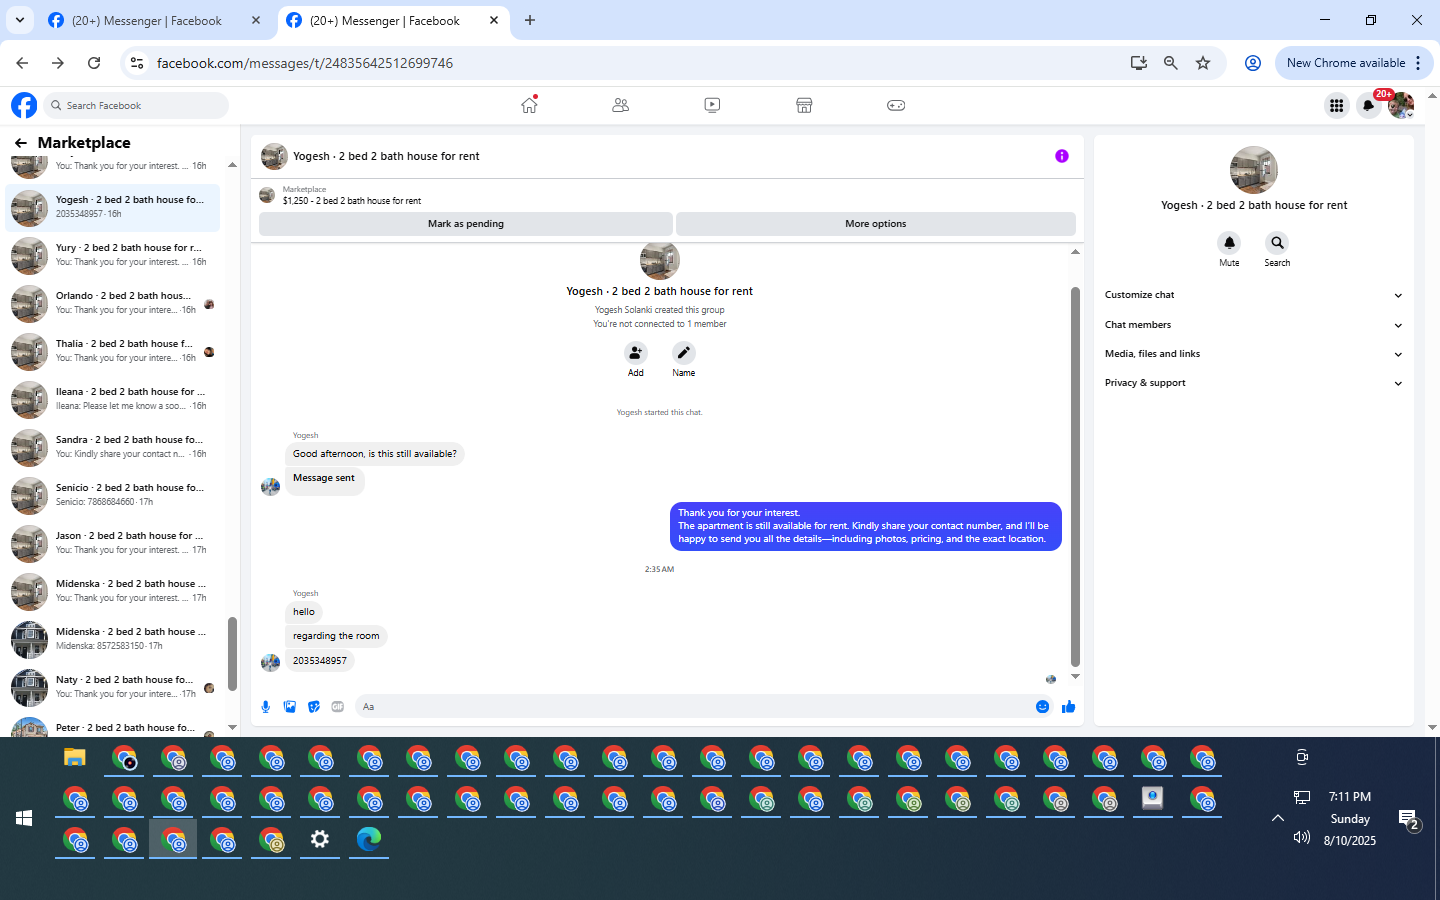This screenshot has width=1440, height=900.
Task: Open the emoji picker in composer
Action: click(x=1042, y=707)
